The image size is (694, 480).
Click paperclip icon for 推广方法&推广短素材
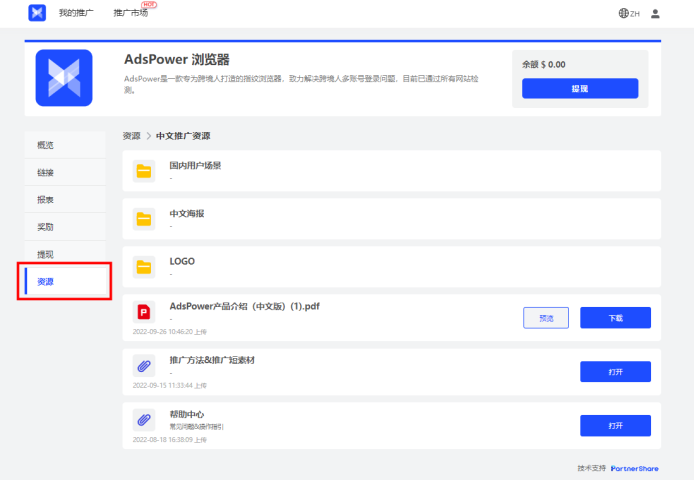click(x=144, y=366)
